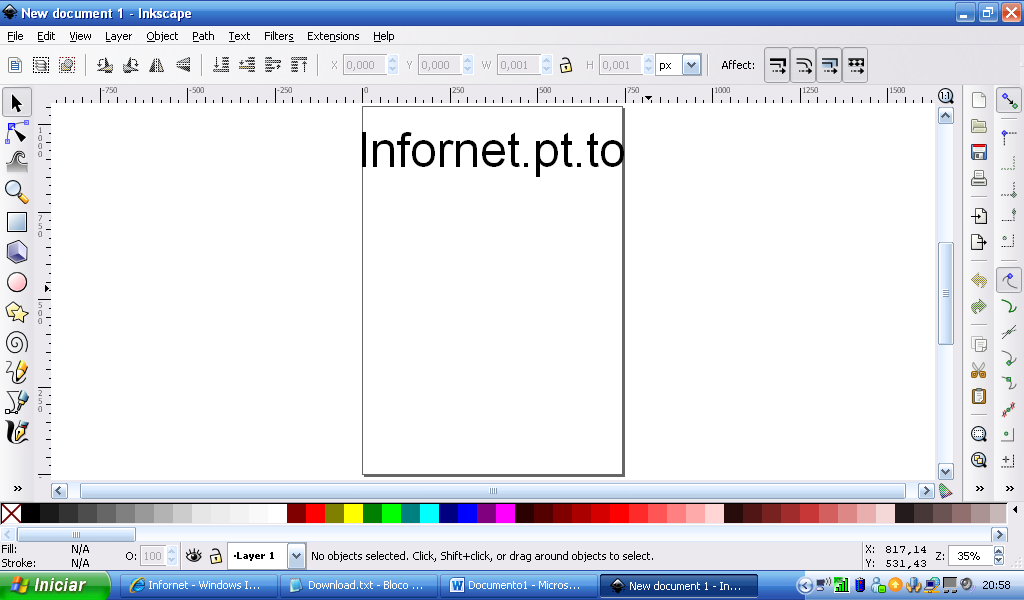Toggle 'move patterns along with objects' Affect button
Screen dimensions: 1024x600
(855, 64)
